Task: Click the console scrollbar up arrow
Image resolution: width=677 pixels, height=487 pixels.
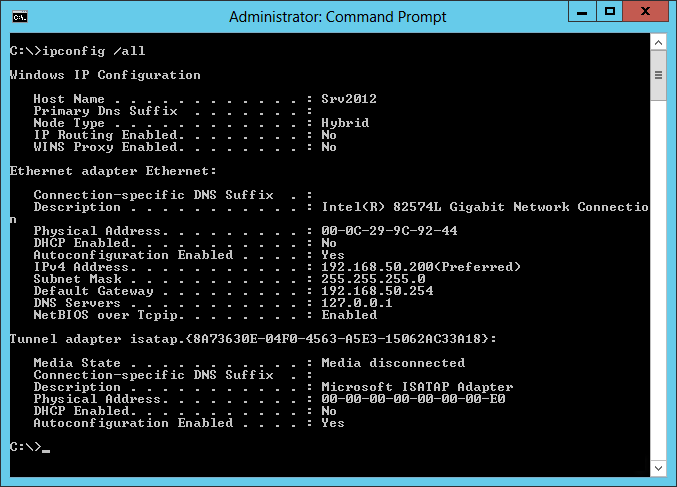Action: click(658, 42)
